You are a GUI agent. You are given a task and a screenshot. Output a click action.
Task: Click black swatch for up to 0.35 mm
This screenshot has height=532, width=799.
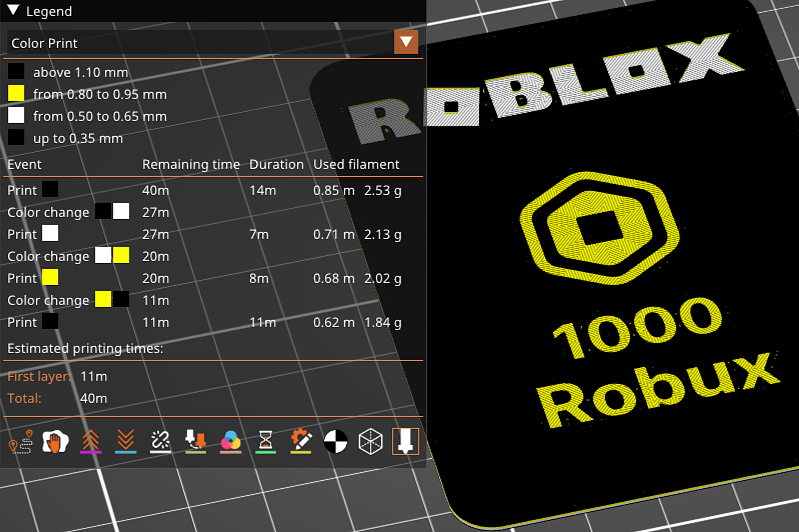(x=16, y=138)
